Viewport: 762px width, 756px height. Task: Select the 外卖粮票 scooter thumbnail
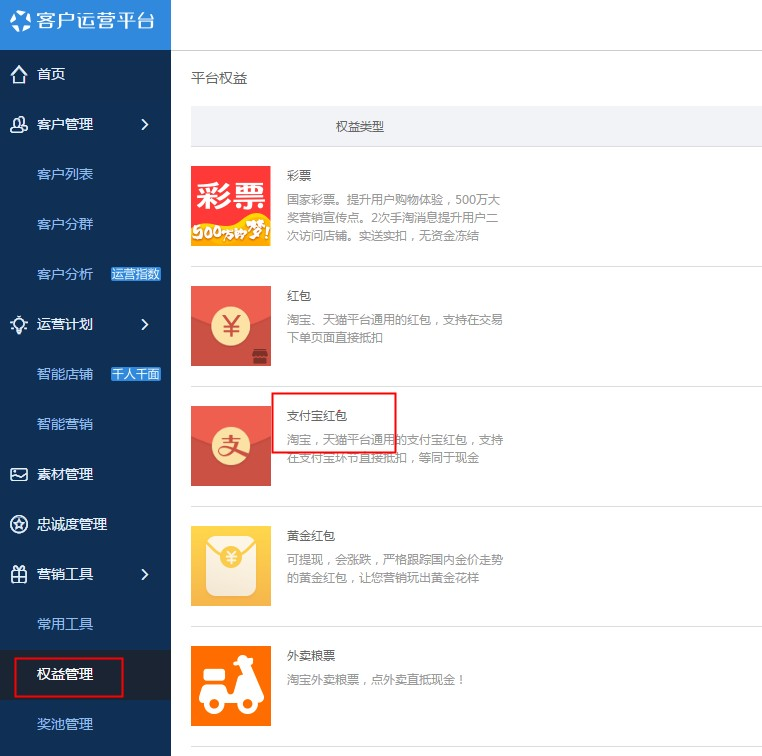pos(231,686)
